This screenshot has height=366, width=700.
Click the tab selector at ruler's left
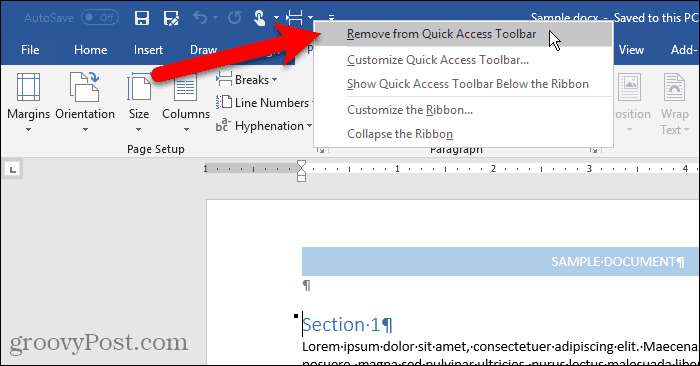point(12,170)
